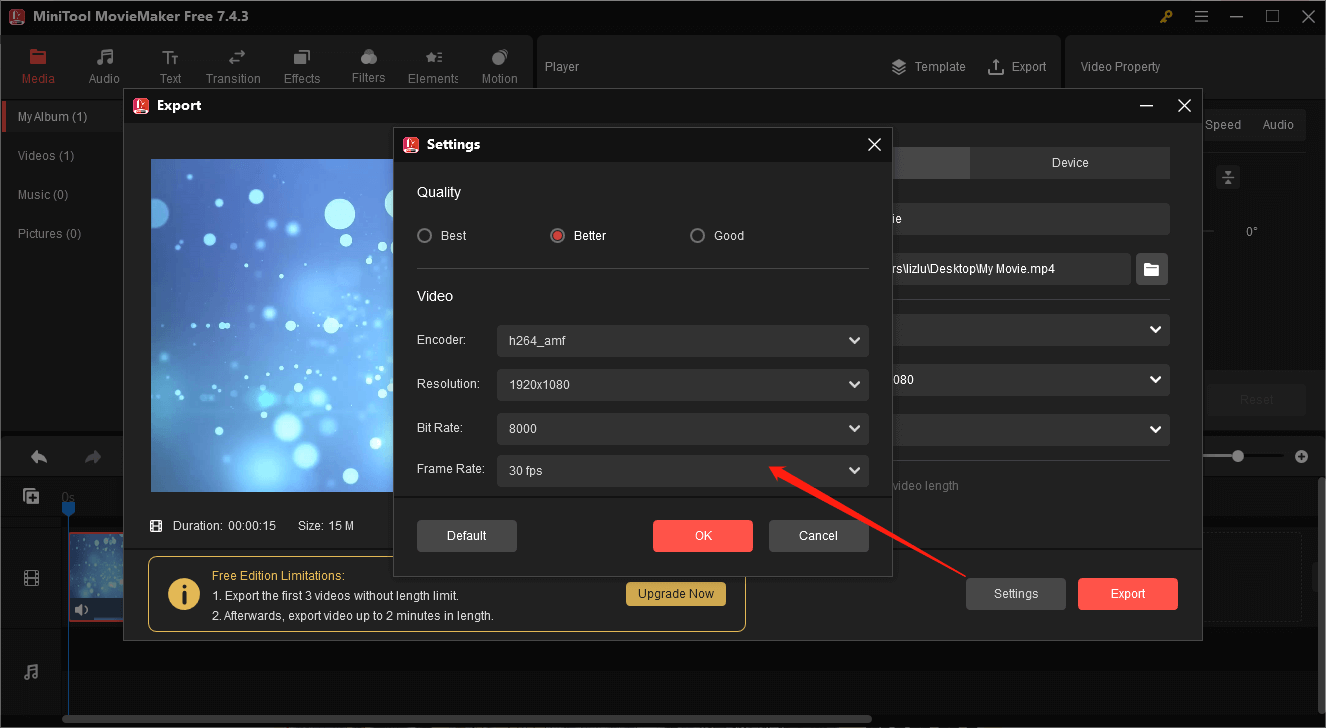1326x728 pixels.
Task: Open the Media tab icon
Action: [38, 57]
